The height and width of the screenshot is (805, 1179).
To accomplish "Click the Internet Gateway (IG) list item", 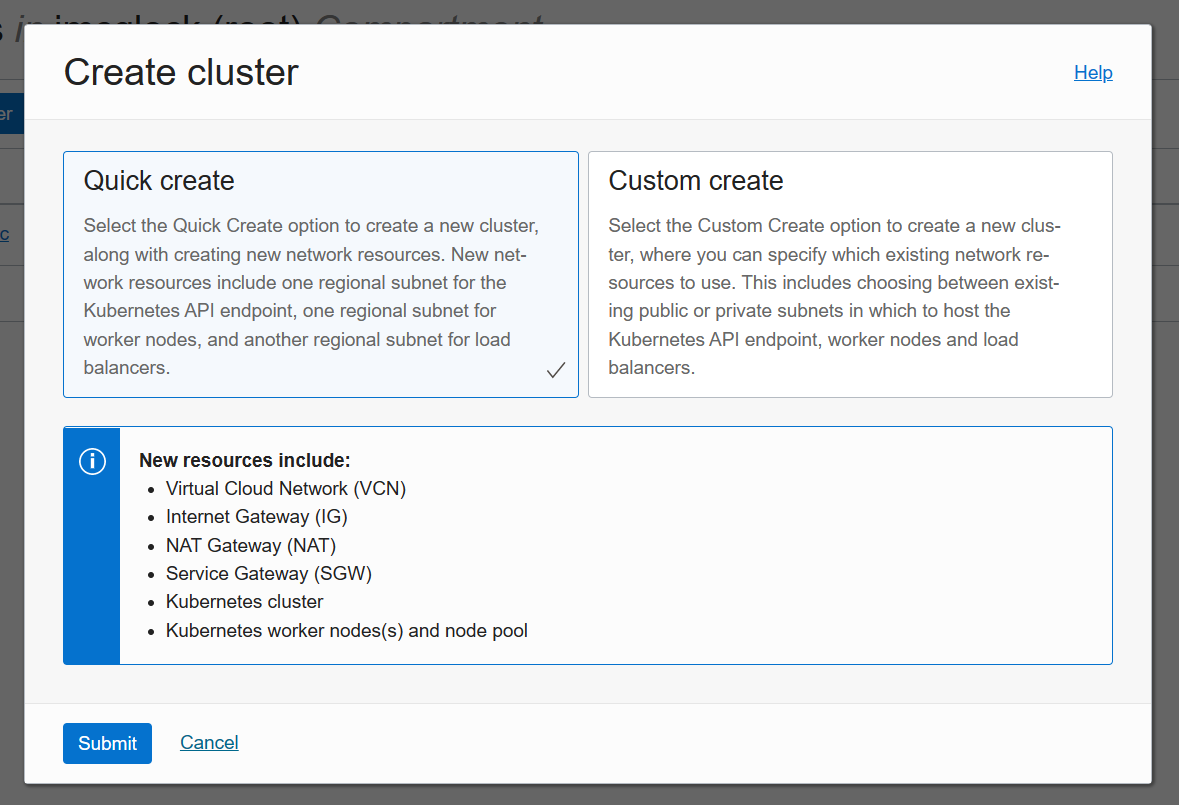I will 256,517.
